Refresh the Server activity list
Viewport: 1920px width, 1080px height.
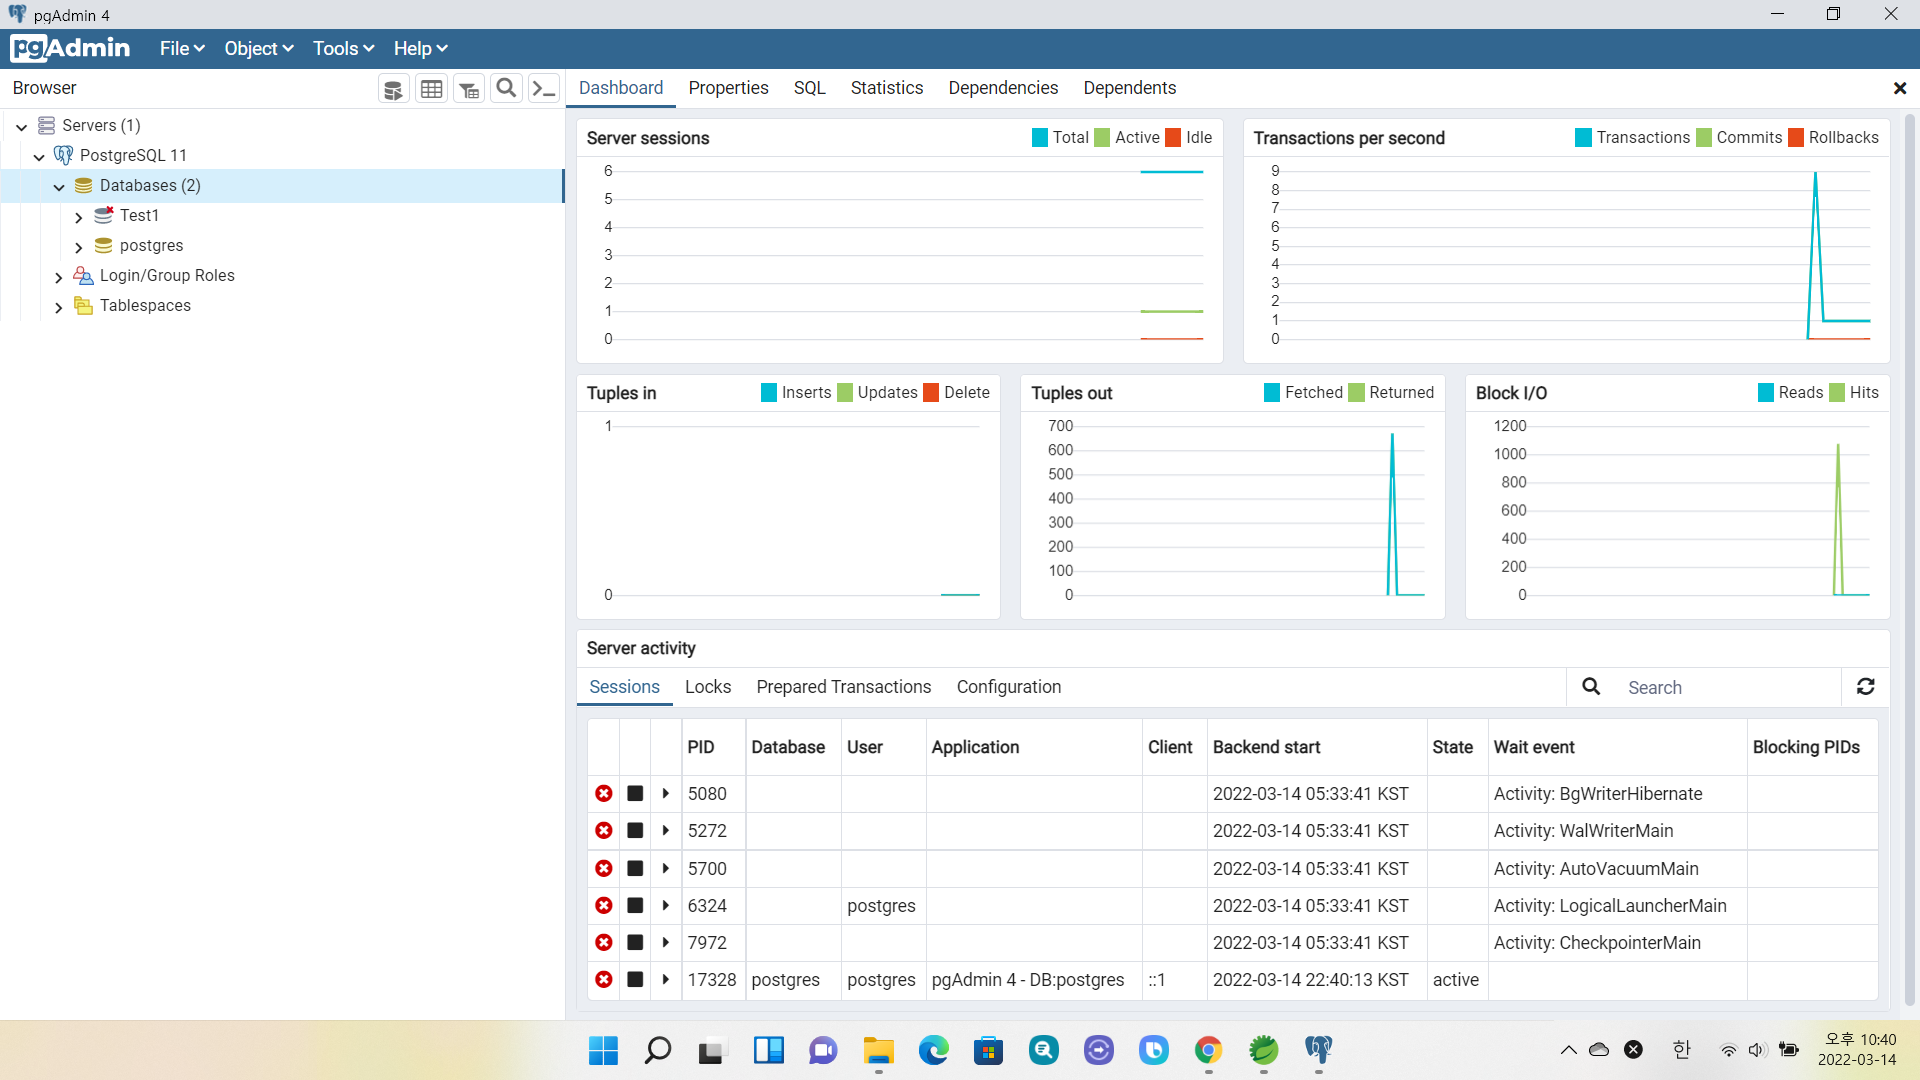pyautogui.click(x=1865, y=687)
